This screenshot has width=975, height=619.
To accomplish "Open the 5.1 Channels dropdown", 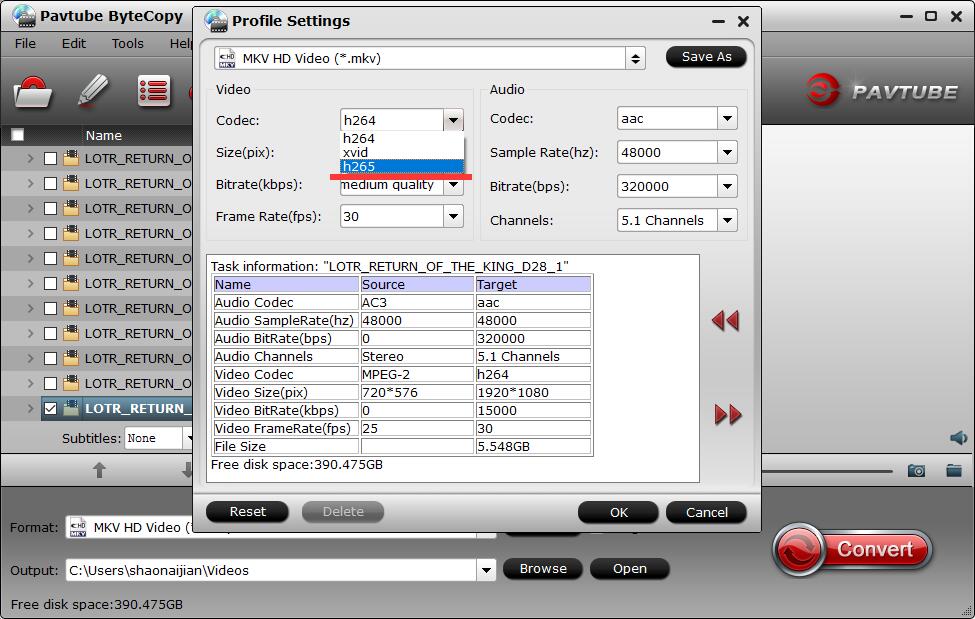I will [727, 220].
